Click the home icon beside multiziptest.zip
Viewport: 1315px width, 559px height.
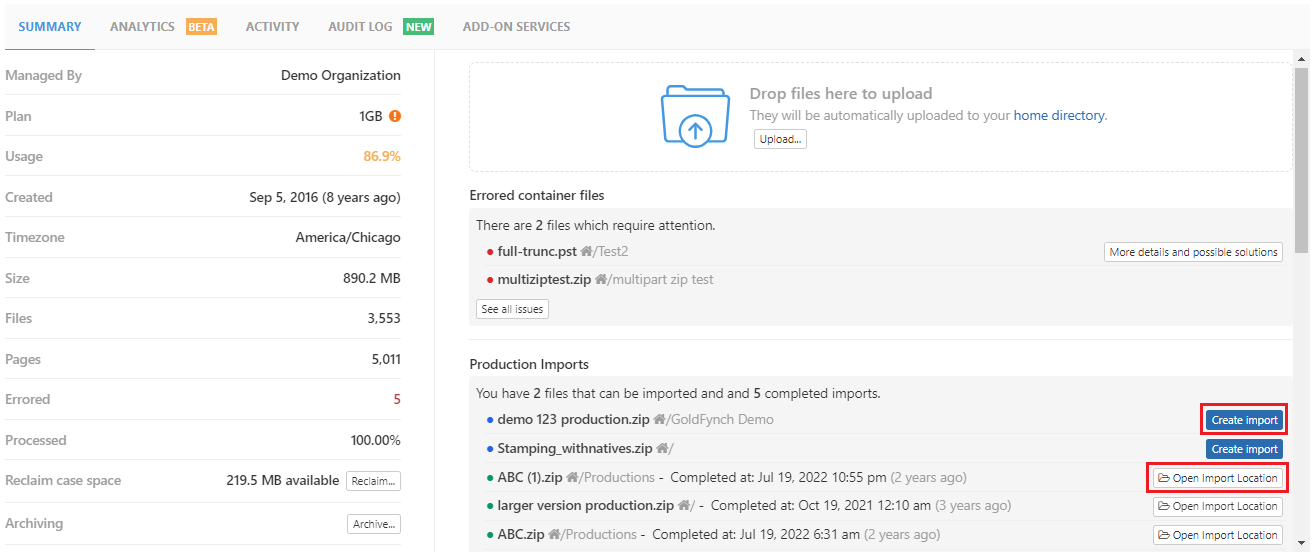[601, 280]
